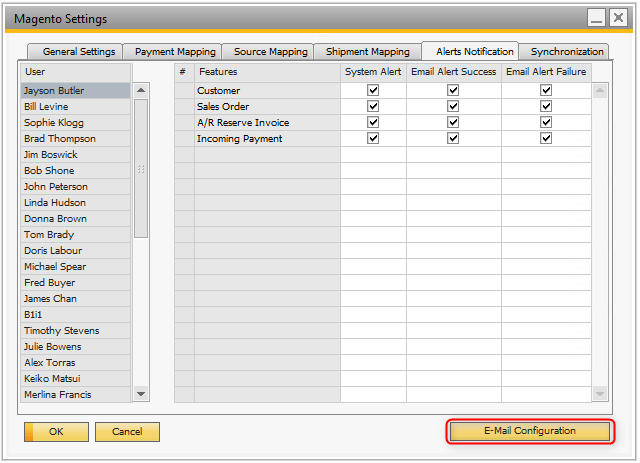This screenshot has height=463, width=640.
Task: Disable Email Alert Failure for Incoming Payment
Action: [546, 138]
